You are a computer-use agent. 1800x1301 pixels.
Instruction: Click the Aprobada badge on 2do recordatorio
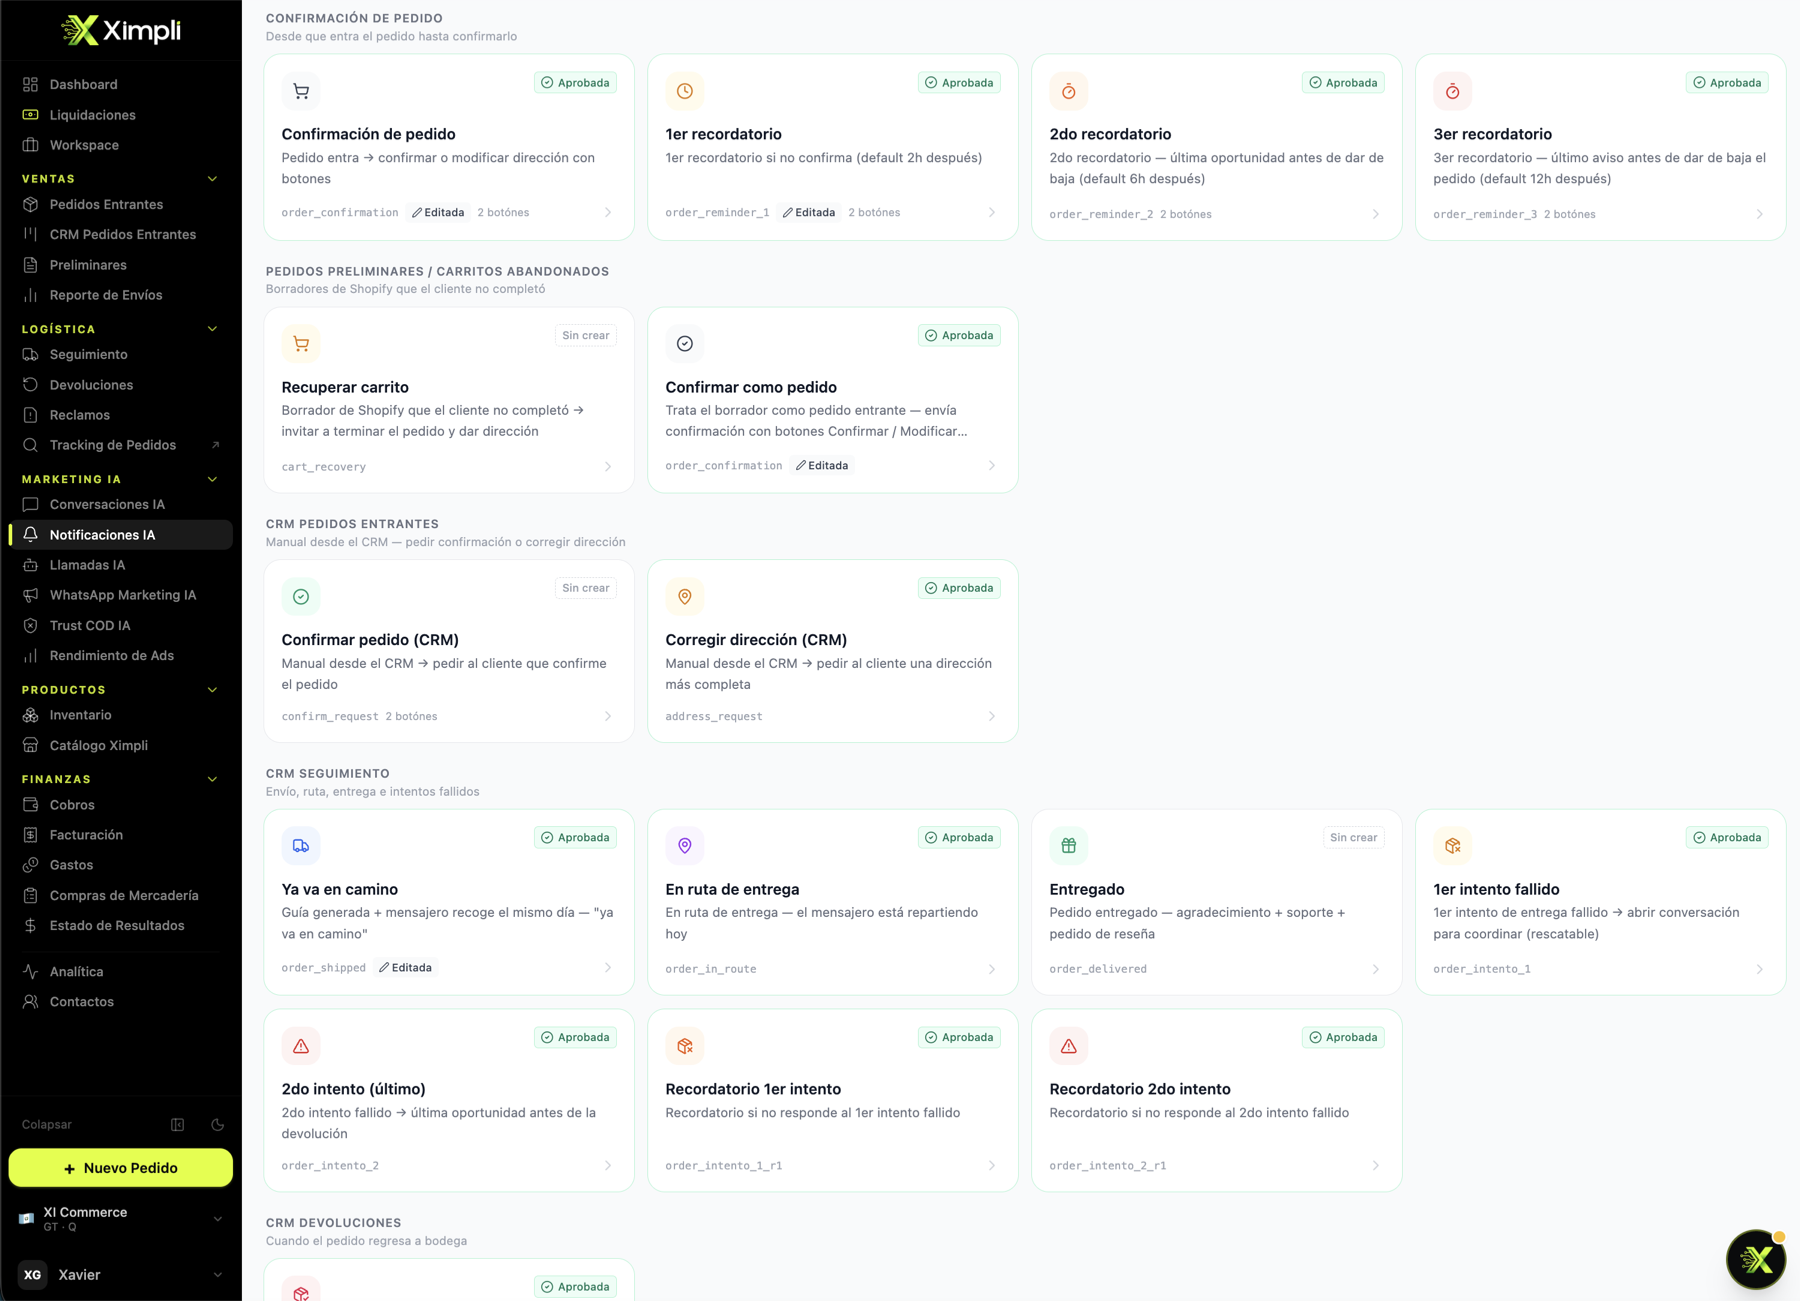click(x=1343, y=83)
